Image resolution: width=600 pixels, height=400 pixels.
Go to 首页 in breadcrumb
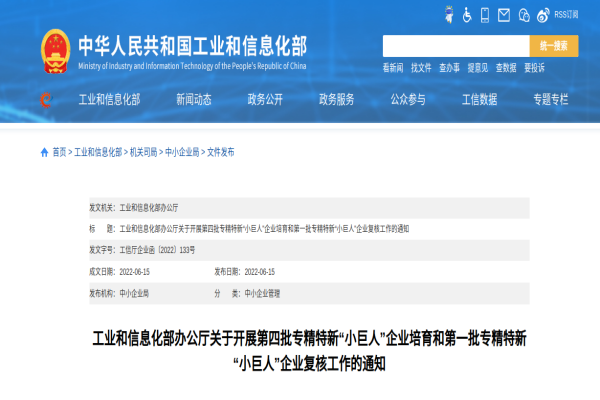(59, 152)
